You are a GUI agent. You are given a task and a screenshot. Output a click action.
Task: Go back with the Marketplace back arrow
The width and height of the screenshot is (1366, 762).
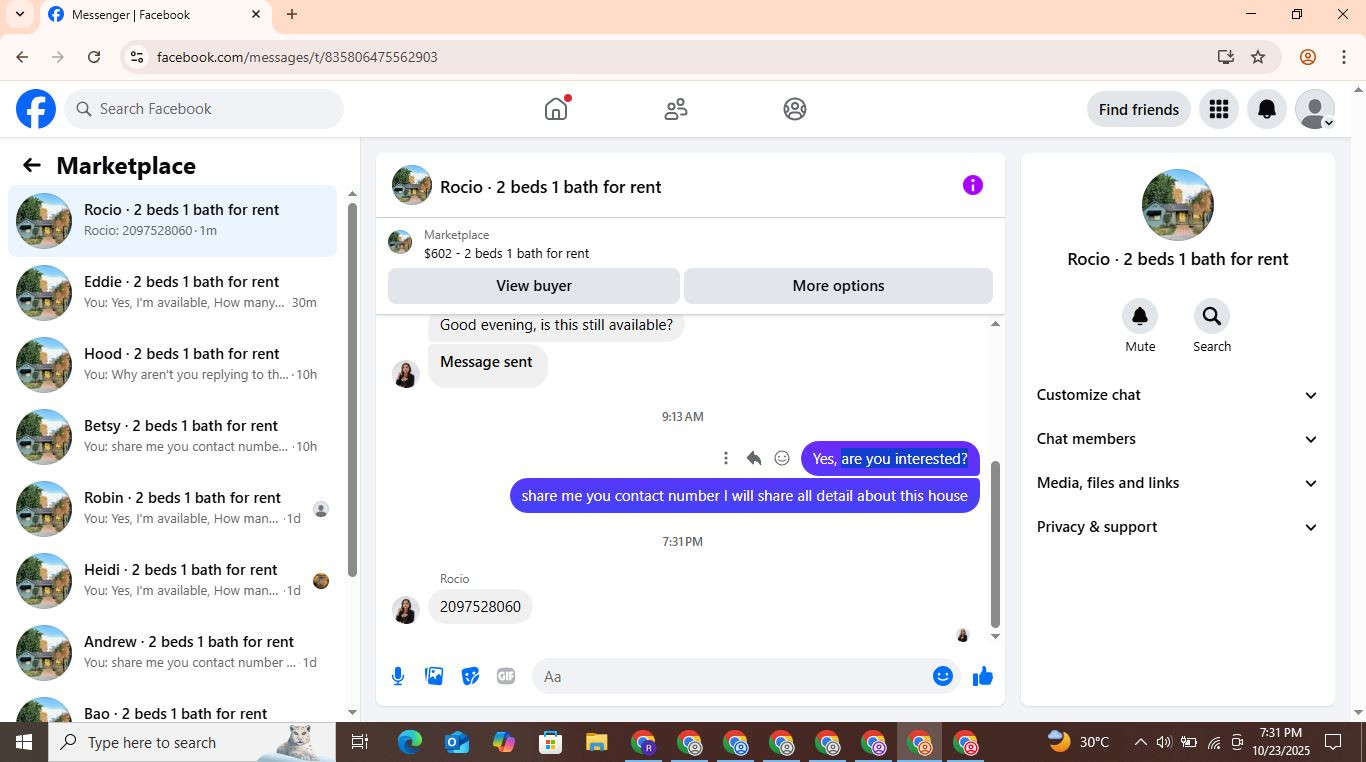click(32, 166)
